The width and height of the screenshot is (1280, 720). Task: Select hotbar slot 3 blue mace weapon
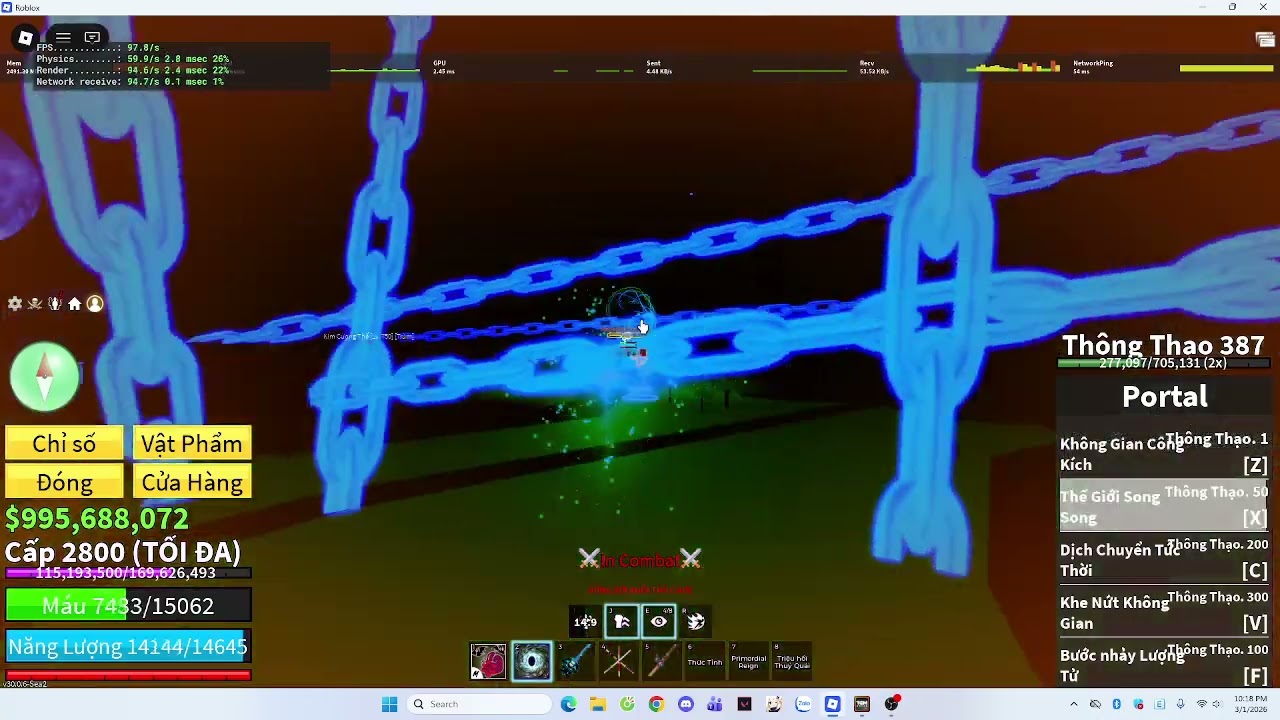point(575,661)
